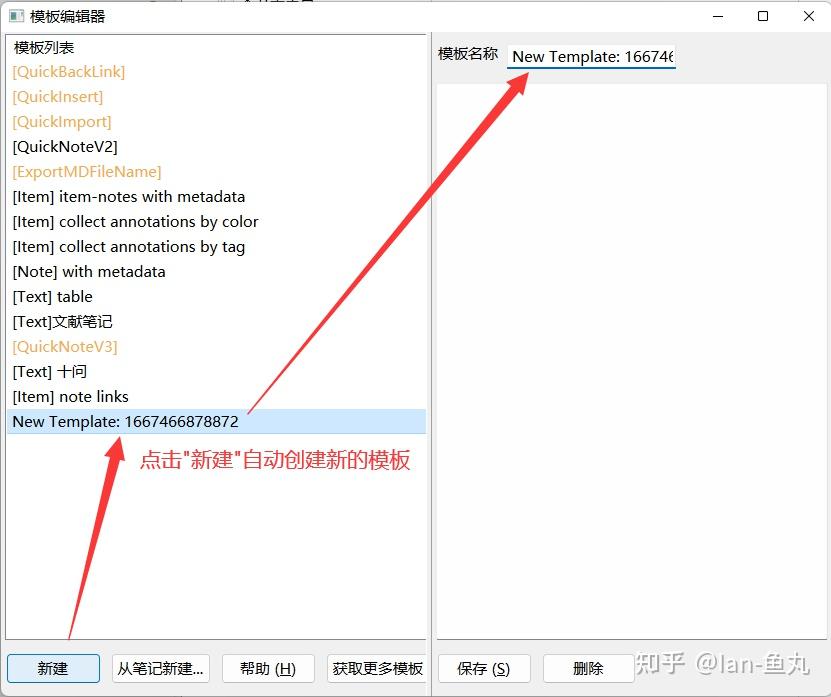The image size is (831, 697).
Task: Open the [QuickImport] template
Action: pyautogui.click(x=61, y=121)
